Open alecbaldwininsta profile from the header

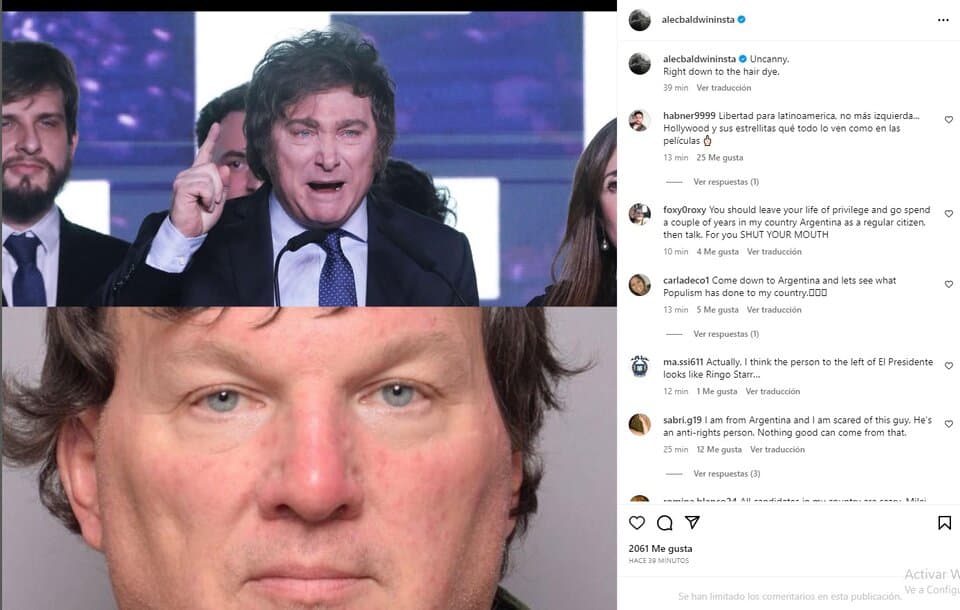point(697,20)
